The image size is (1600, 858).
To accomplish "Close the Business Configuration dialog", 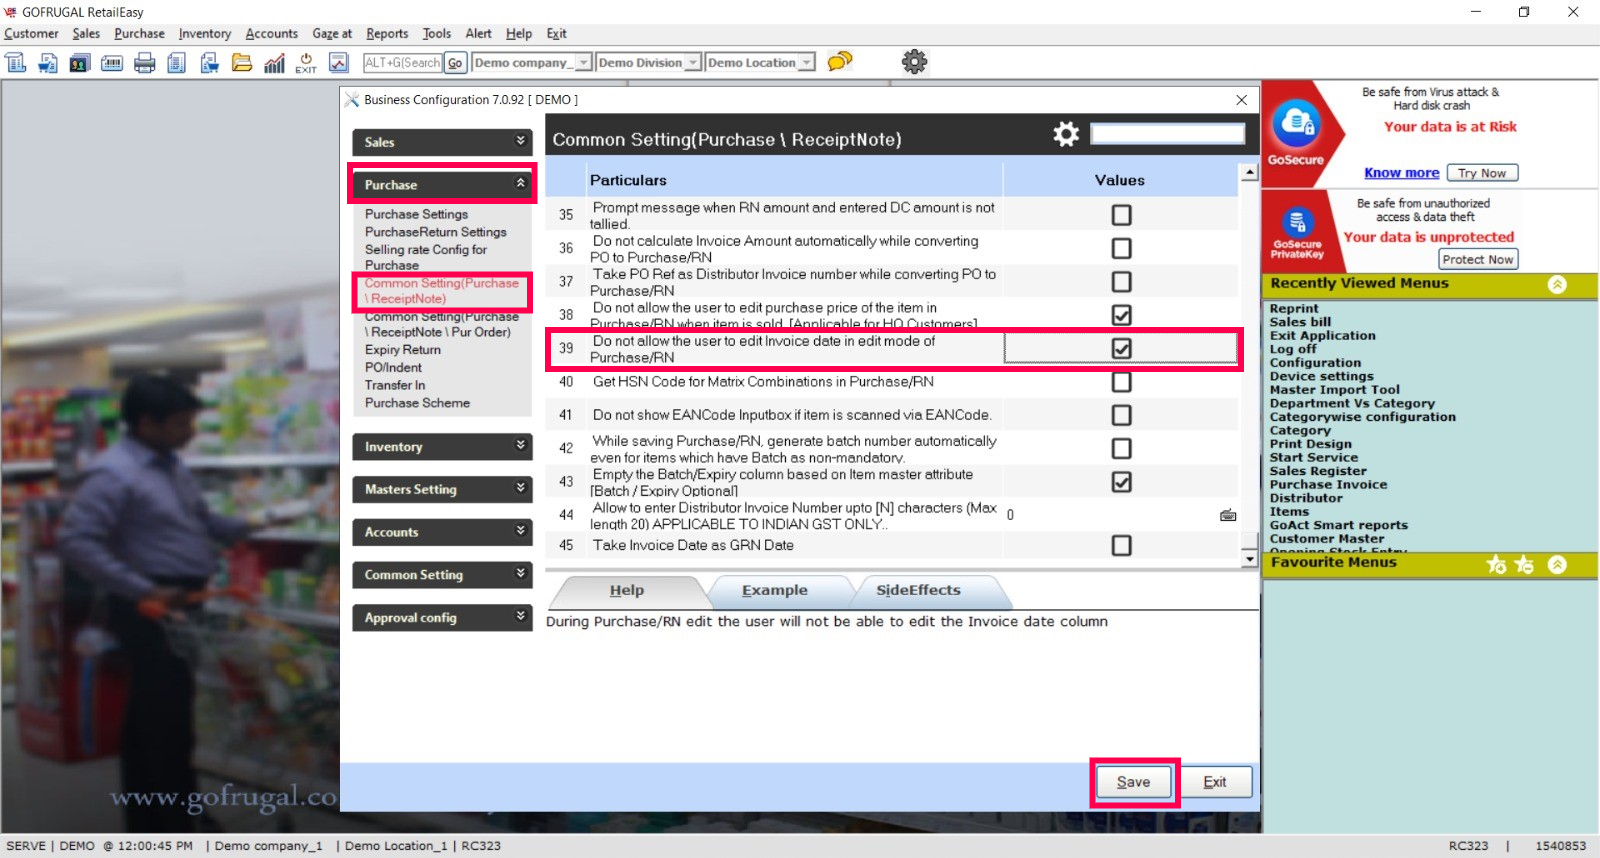I will [x=1241, y=100].
